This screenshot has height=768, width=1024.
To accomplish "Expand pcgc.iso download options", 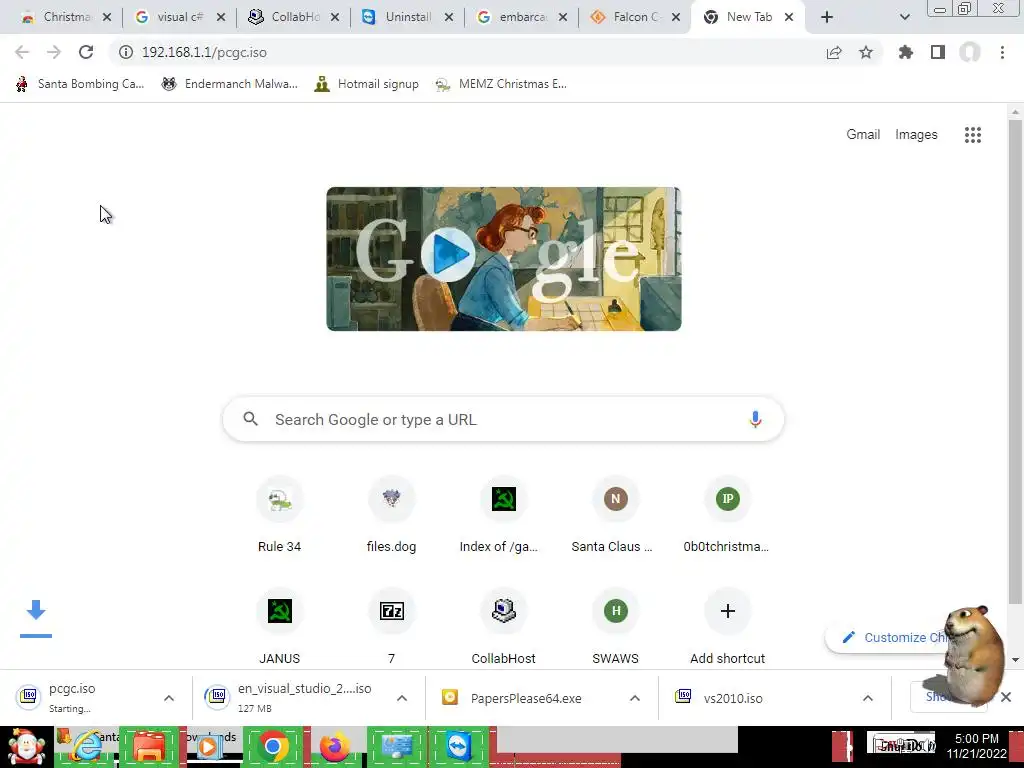I will (168, 698).
